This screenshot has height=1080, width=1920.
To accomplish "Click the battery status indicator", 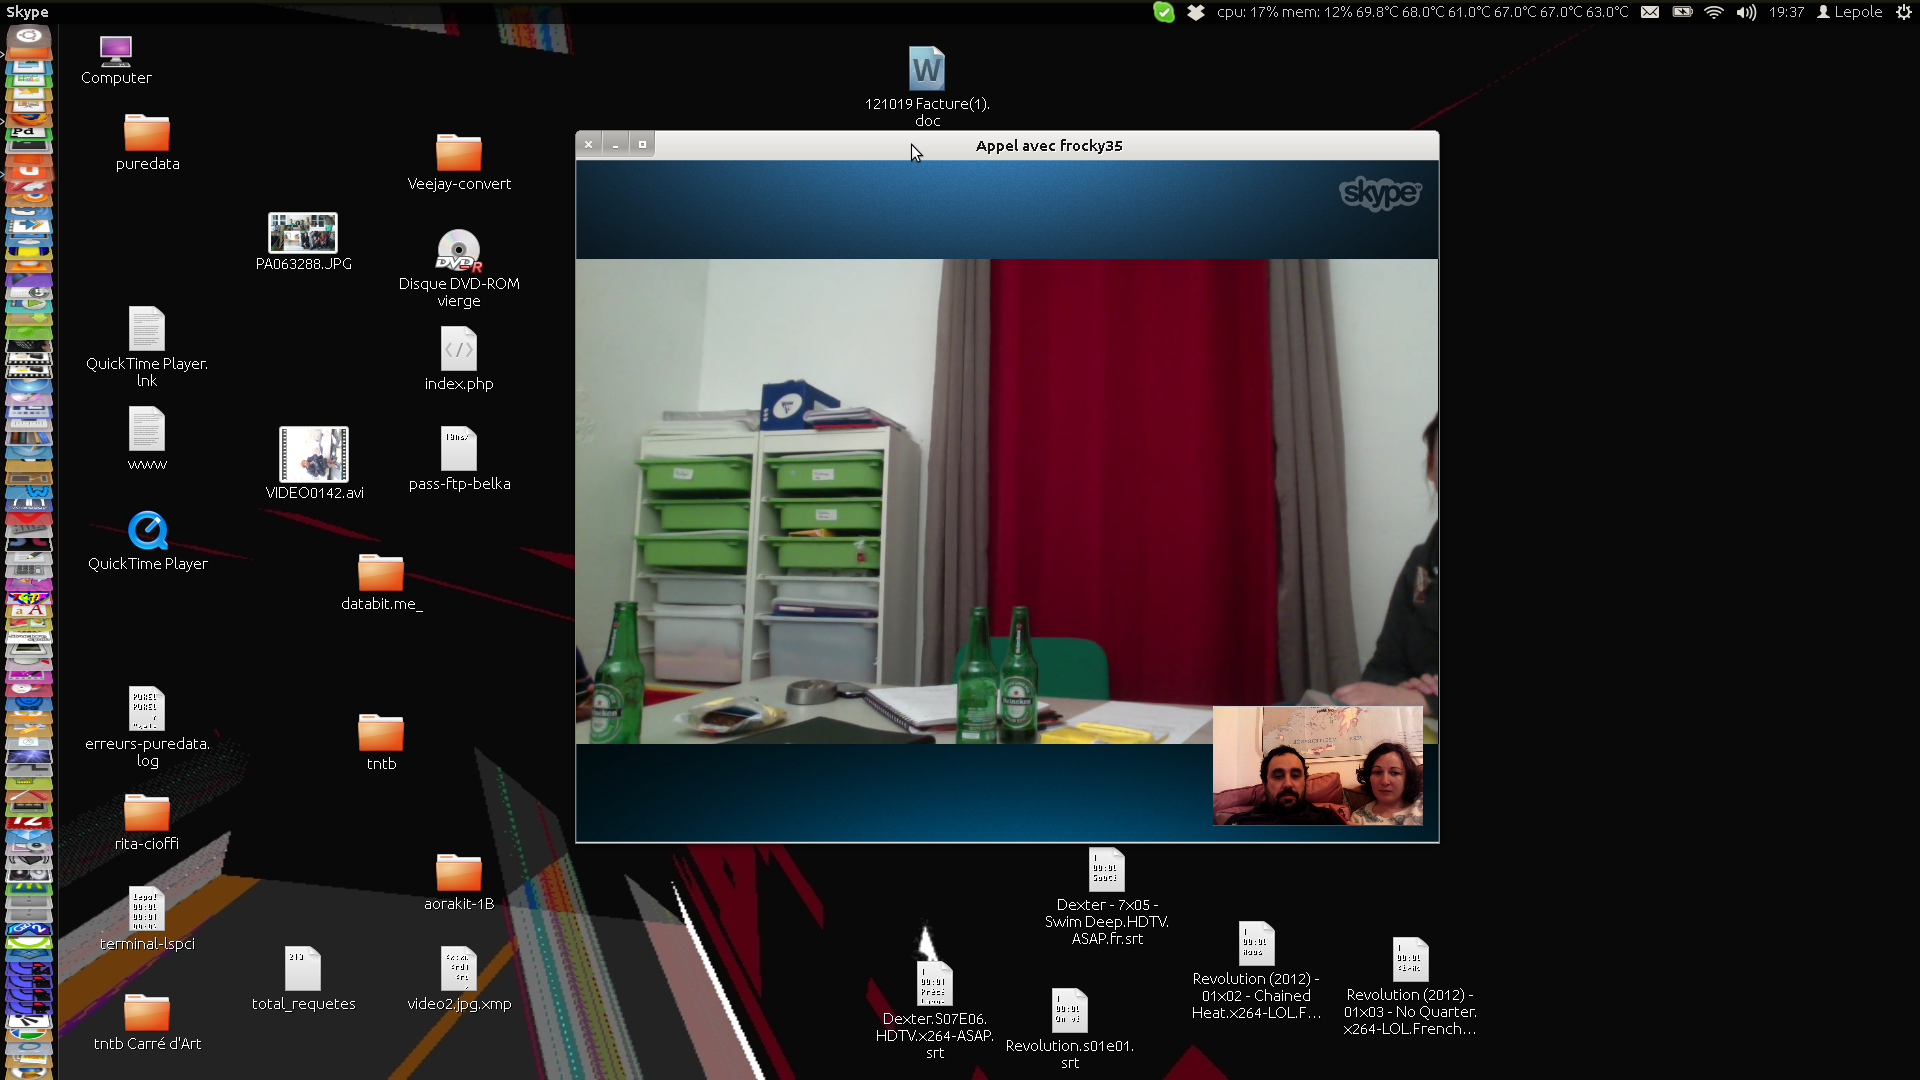I will (x=1682, y=12).
